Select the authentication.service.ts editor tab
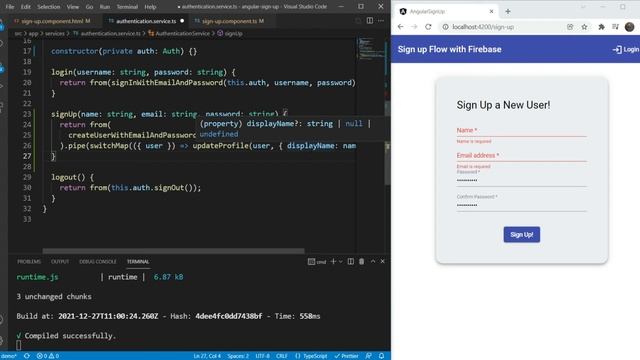The height and width of the screenshot is (360, 640). [146, 21]
